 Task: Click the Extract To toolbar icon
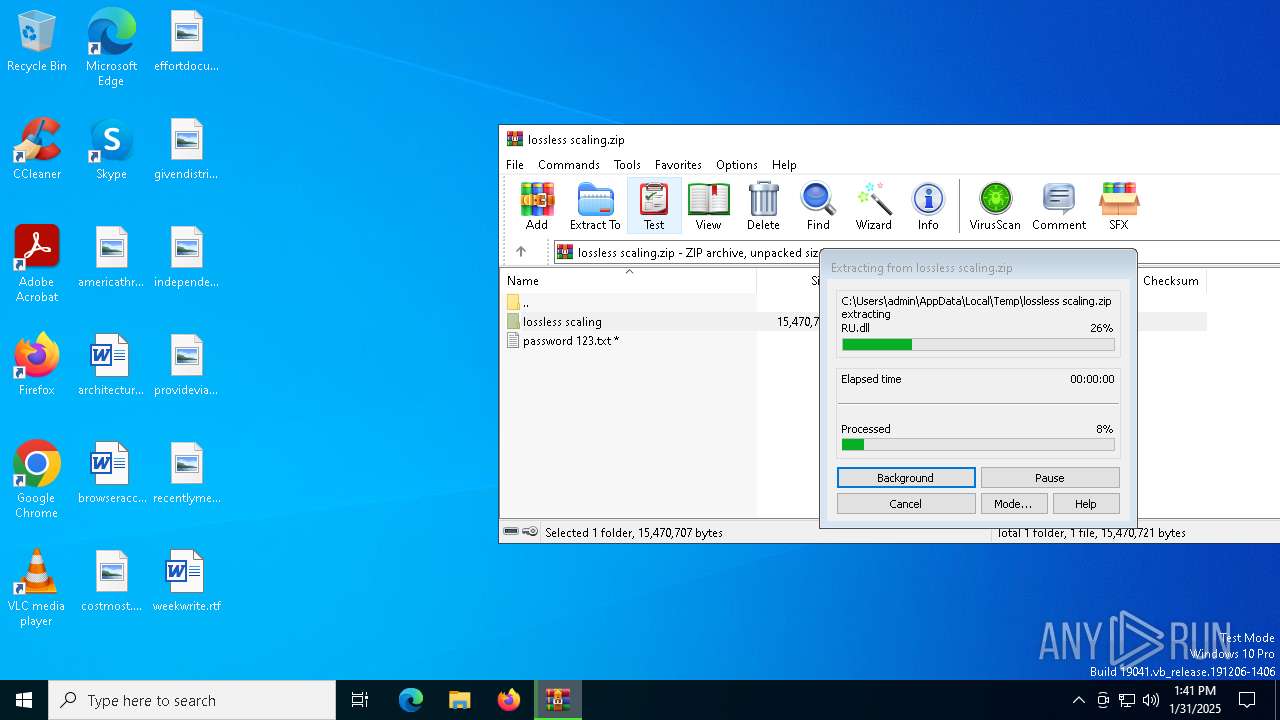coord(595,206)
